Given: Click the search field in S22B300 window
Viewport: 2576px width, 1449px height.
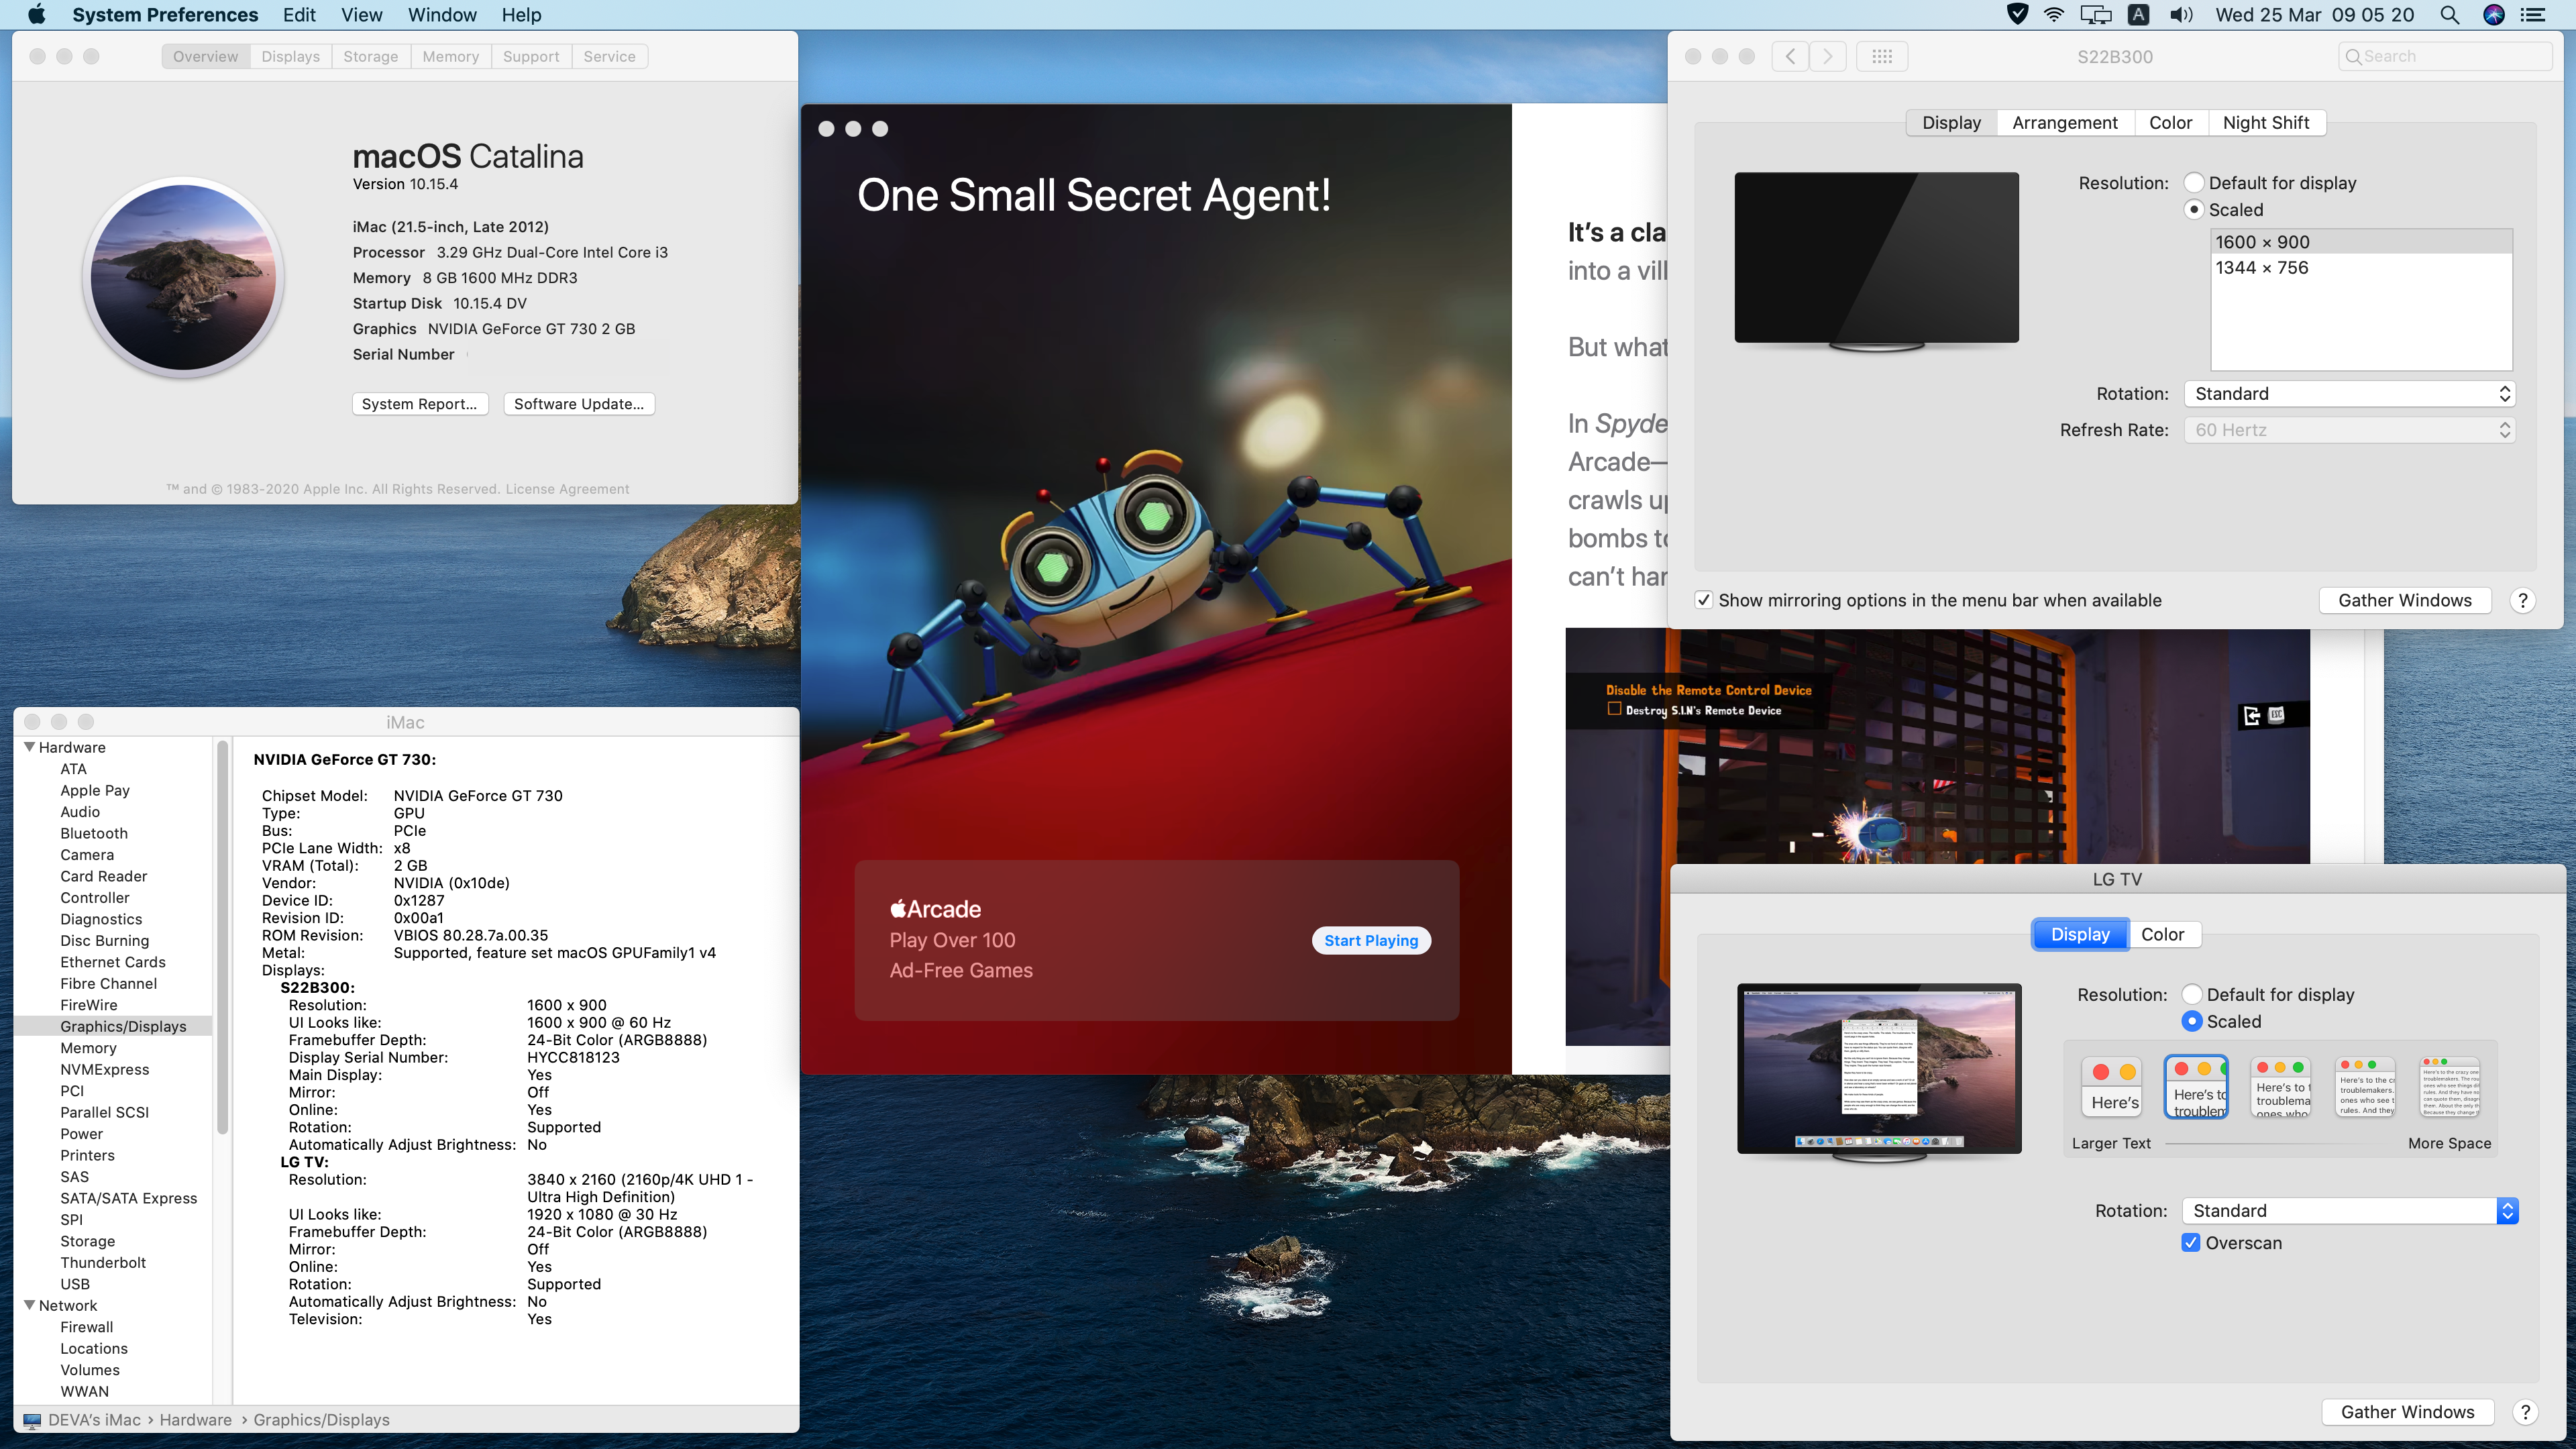Looking at the screenshot, I should (2445, 56).
